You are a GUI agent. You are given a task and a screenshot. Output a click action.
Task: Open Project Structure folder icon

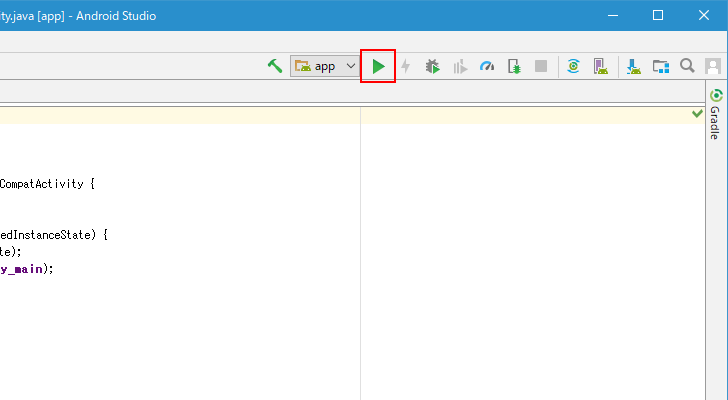[x=661, y=66]
